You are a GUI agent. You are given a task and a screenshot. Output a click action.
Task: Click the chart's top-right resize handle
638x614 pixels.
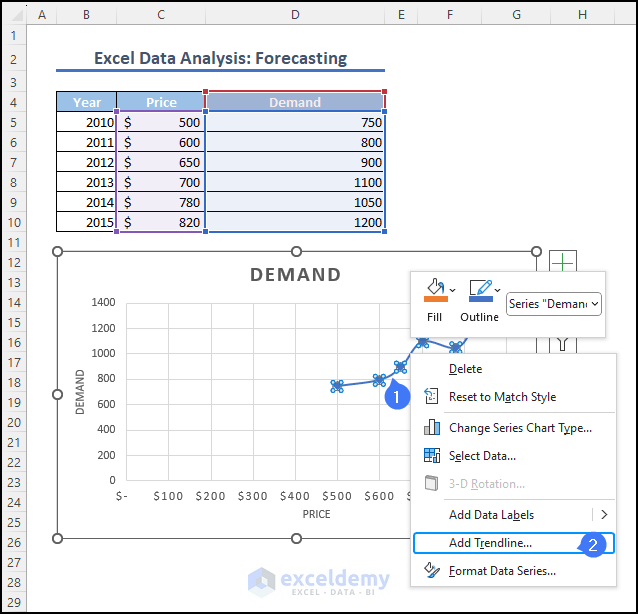[536, 251]
